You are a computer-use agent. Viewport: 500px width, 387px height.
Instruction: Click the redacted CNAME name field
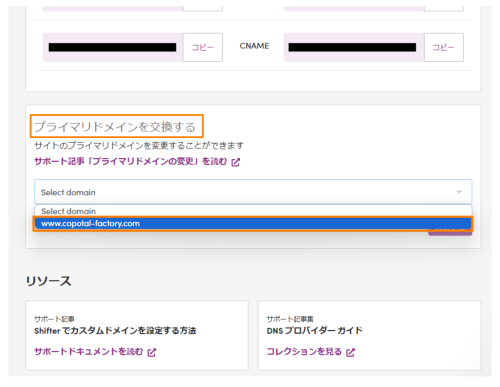[113, 47]
